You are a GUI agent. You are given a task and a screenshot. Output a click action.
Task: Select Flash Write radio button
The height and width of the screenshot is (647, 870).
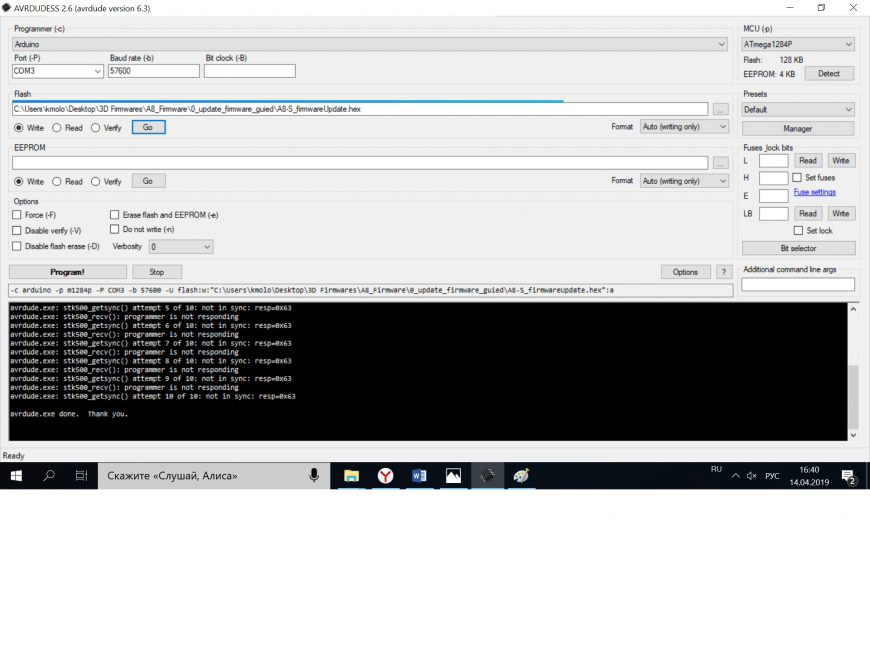tap(19, 128)
